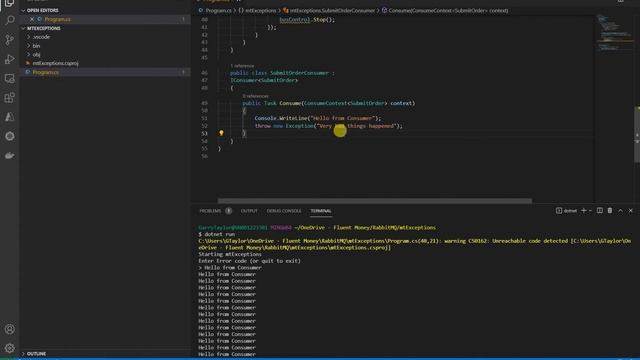
Task: Open the Source Control view
Action: pos(9,40)
